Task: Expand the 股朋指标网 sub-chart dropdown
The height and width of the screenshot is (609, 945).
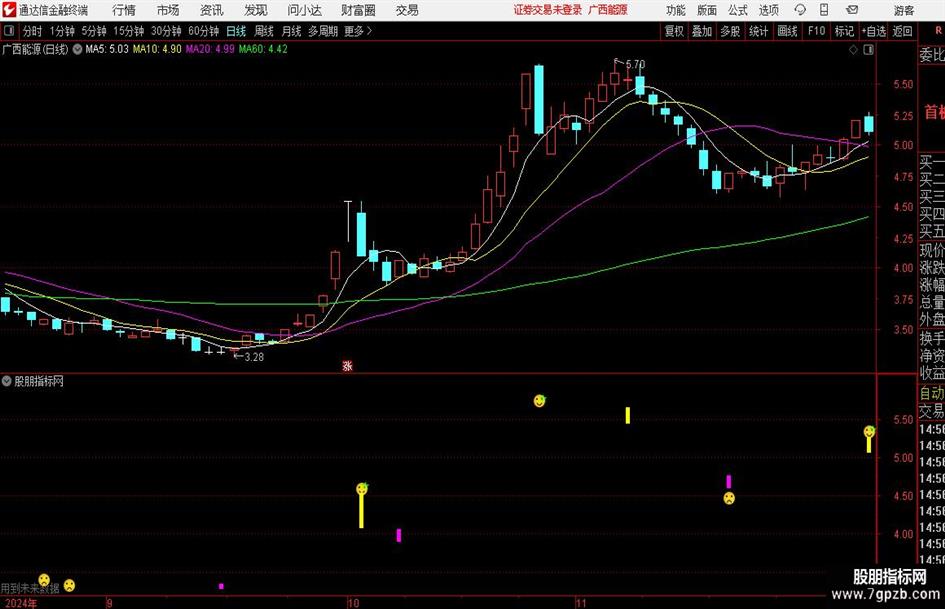Action: (7, 381)
